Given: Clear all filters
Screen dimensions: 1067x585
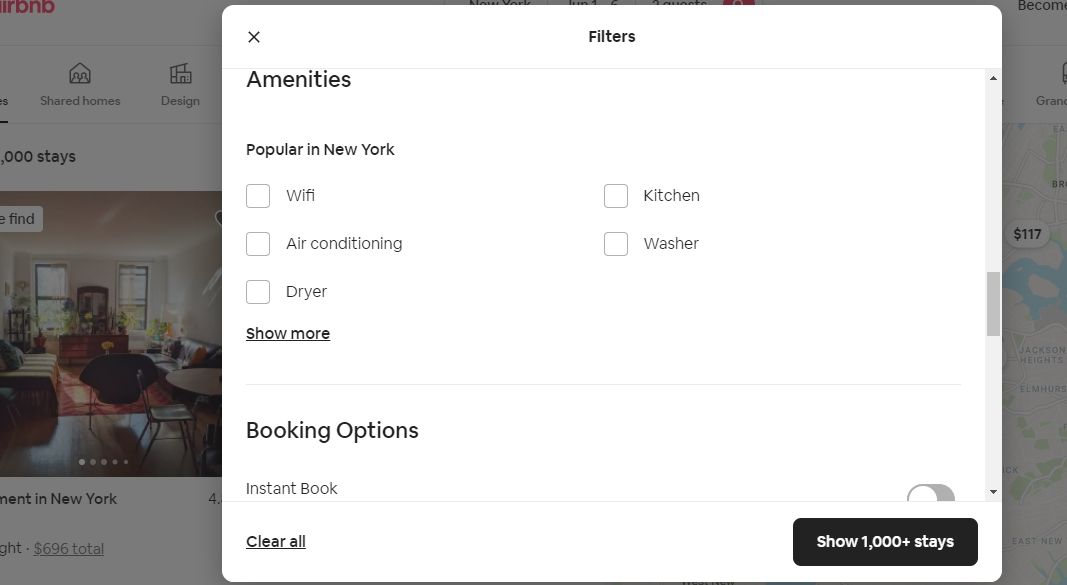Looking at the screenshot, I should [275, 541].
